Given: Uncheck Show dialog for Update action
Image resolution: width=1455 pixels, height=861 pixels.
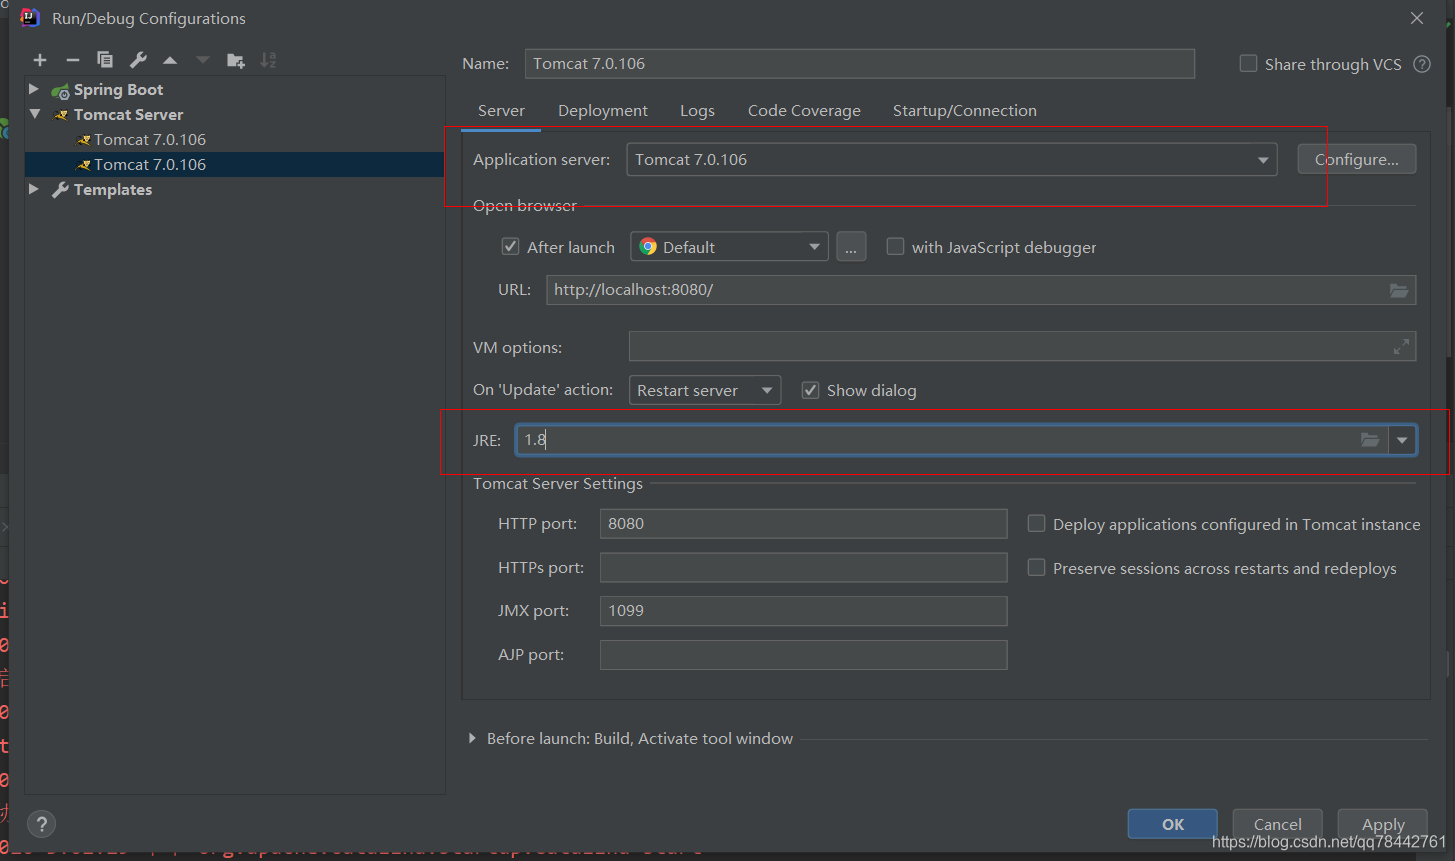Looking at the screenshot, I should click(810, 390).
